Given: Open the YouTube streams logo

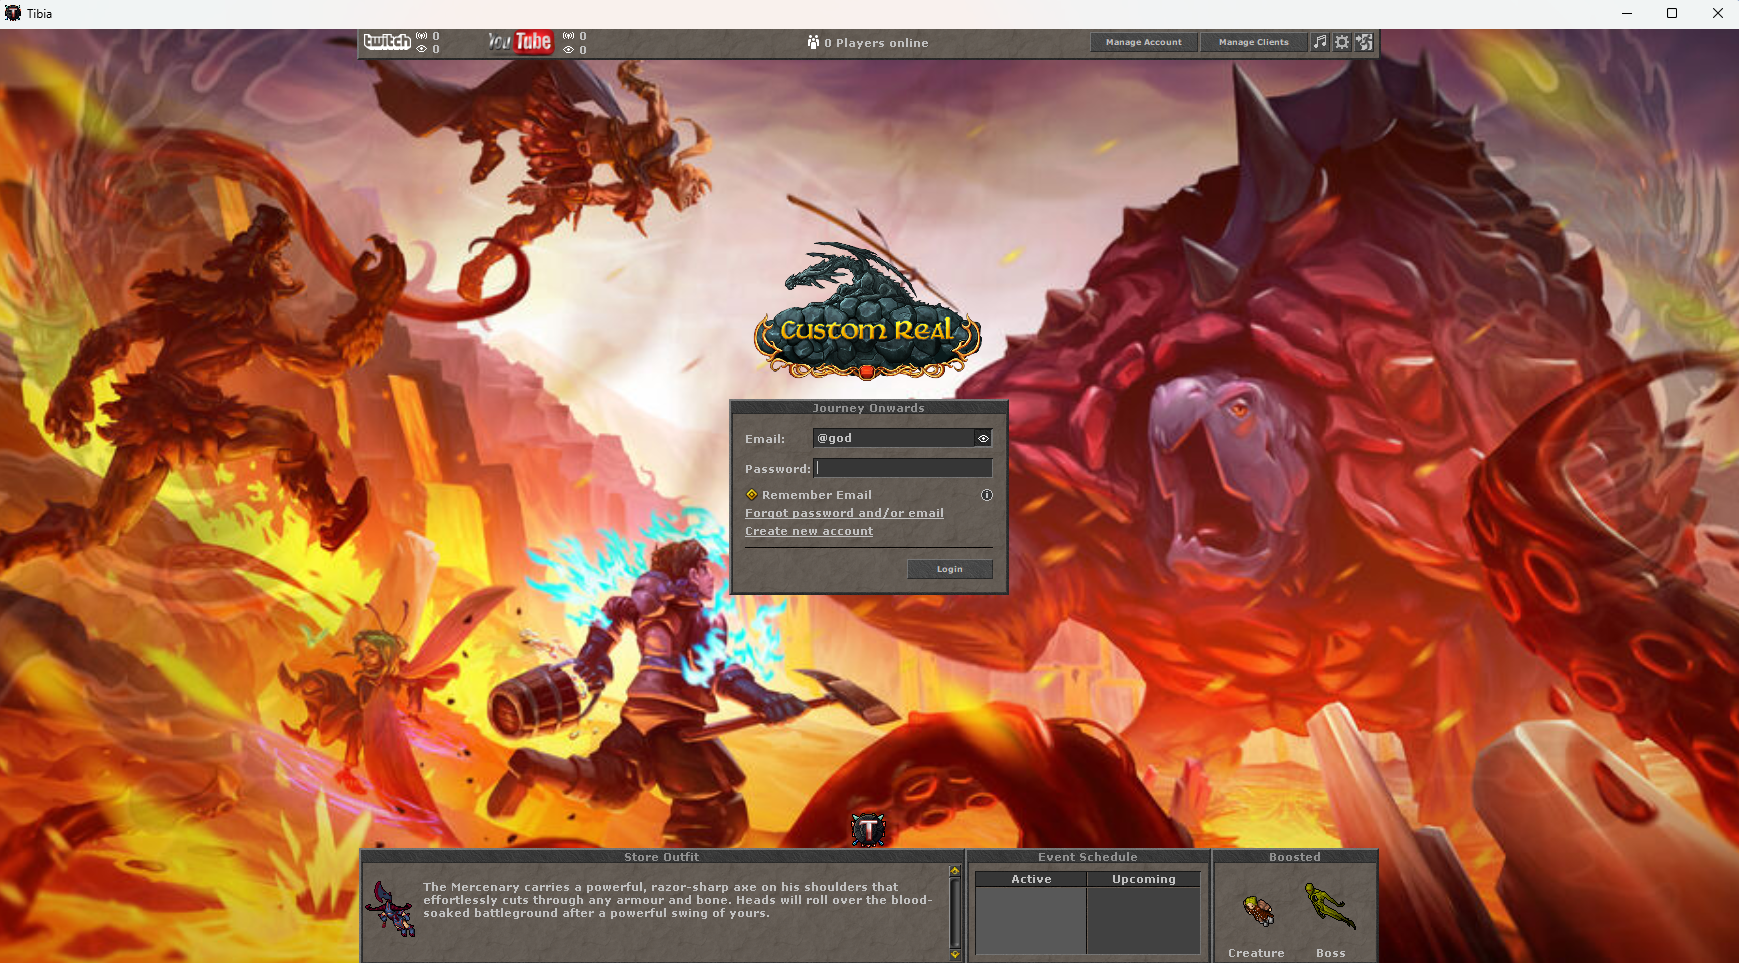Looking at the screenshot, I should [520, 42].
